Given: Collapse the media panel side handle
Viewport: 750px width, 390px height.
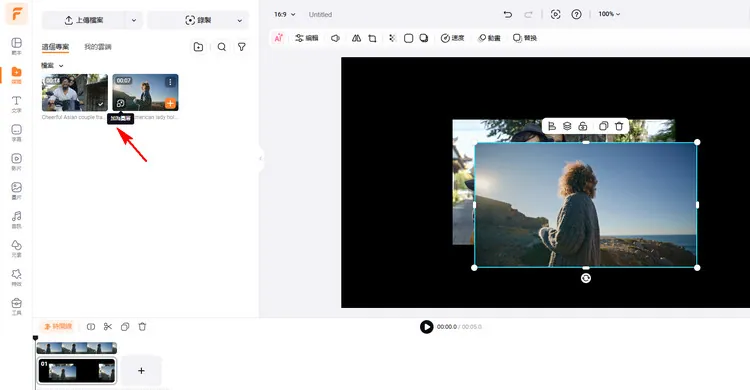Looking at the screenshot, I should pos(261,158).
